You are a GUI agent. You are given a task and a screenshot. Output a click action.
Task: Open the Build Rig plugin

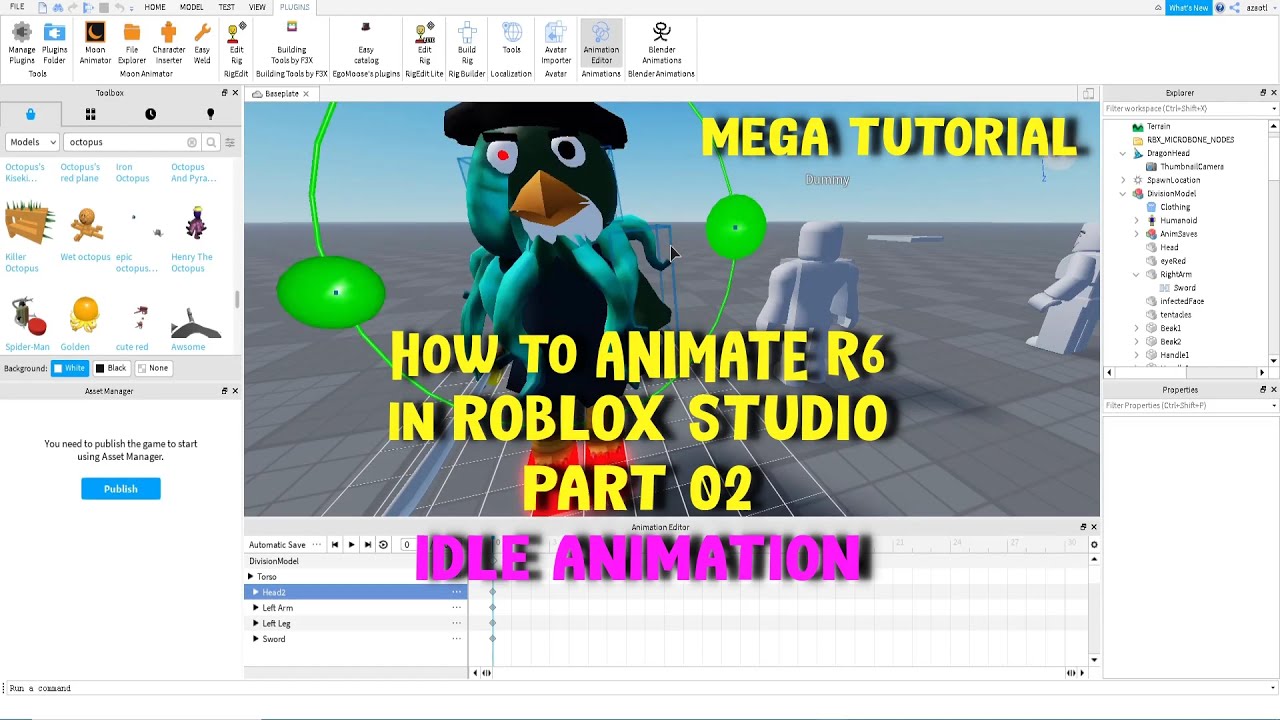pos(467,43)
